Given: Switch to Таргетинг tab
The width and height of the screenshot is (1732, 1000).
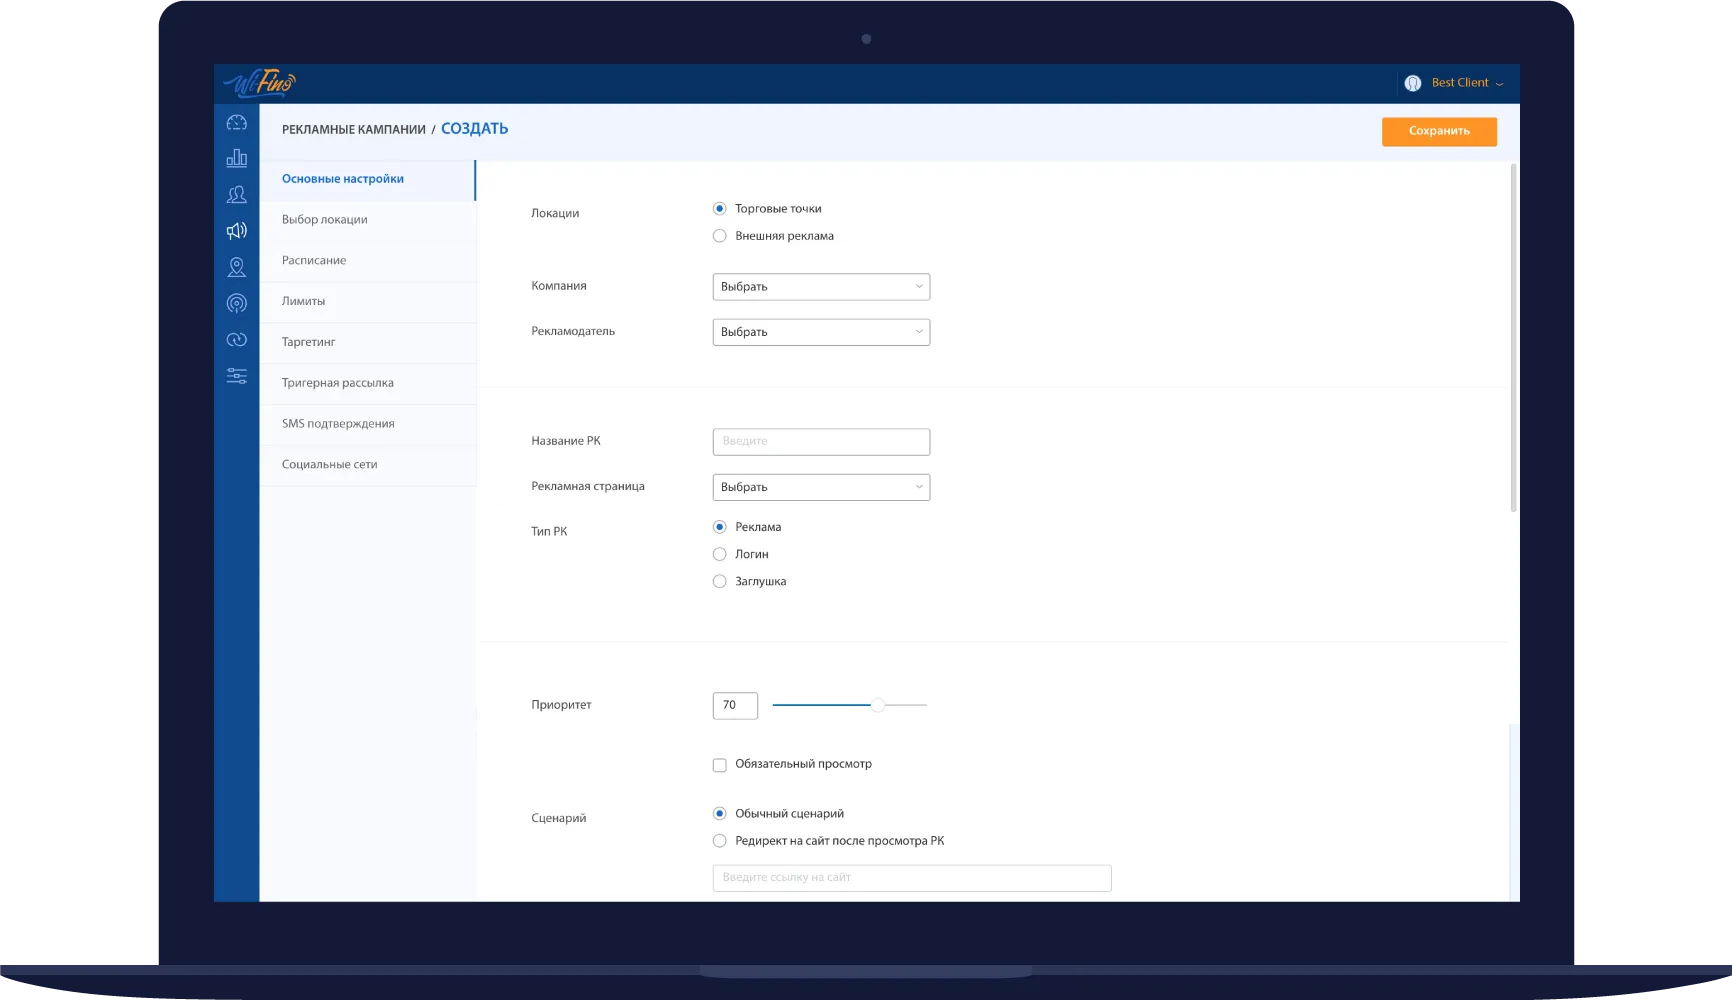Looking at the screenshot, I should click(367, 343).
